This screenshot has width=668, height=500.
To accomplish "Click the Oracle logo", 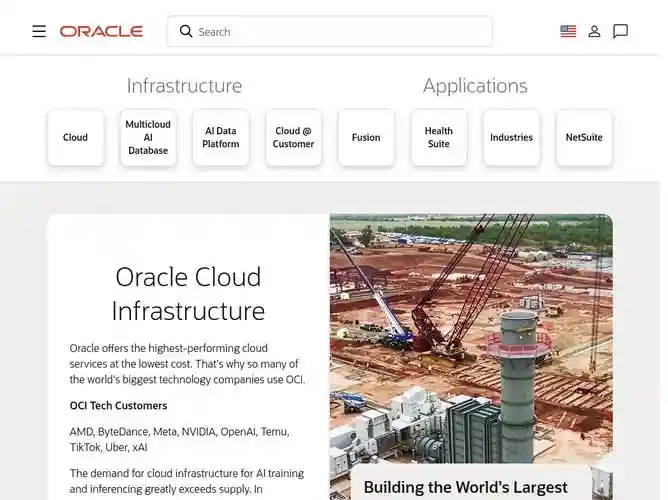I will (x=101, y=31).
